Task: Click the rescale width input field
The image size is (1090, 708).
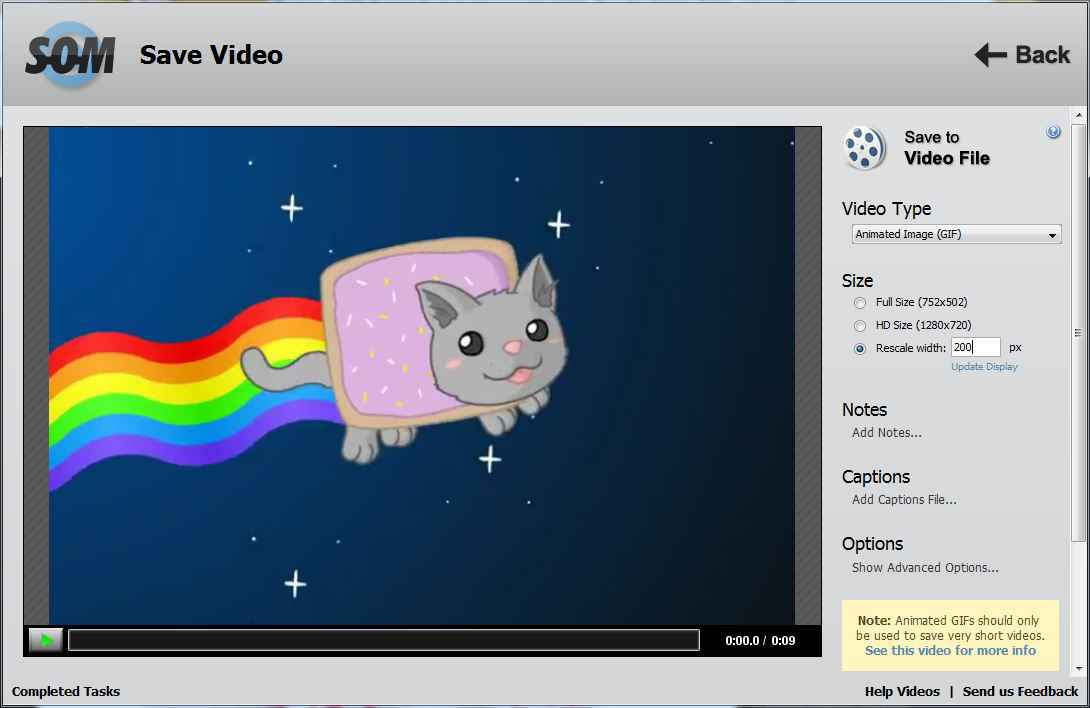Action: (x=975, y=347)
